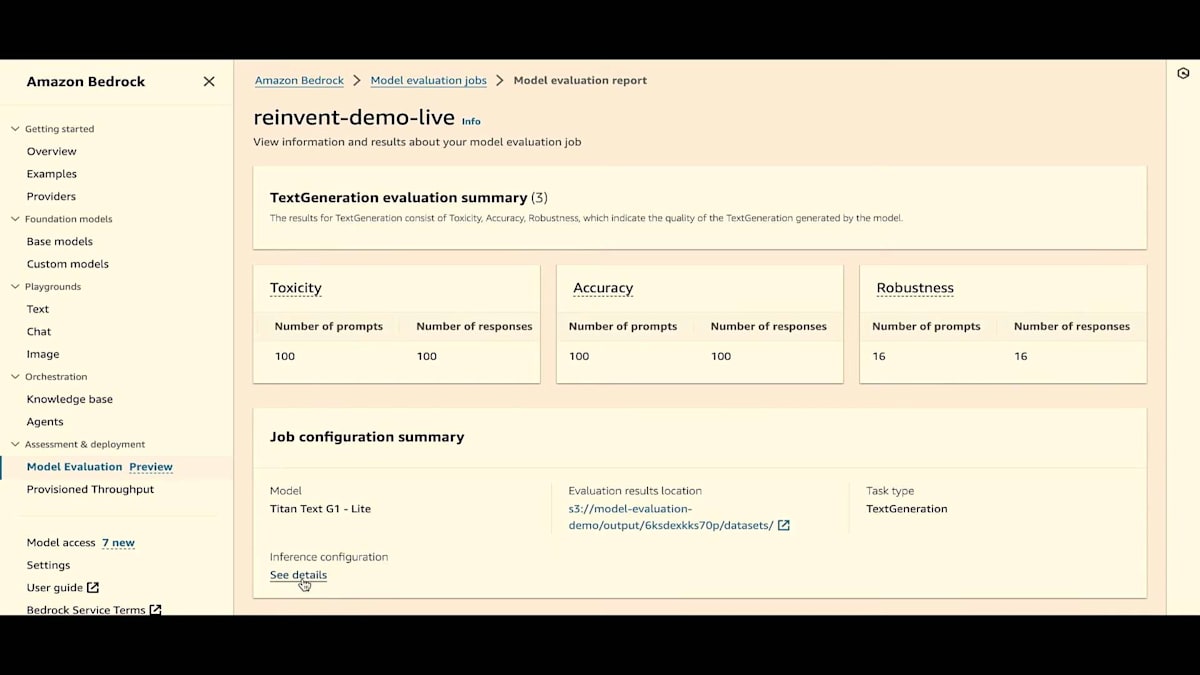The height and width of the screenshot is (675, 1200).
Task: Click the reinvent-demo-live page title
Action: point(354,118)
